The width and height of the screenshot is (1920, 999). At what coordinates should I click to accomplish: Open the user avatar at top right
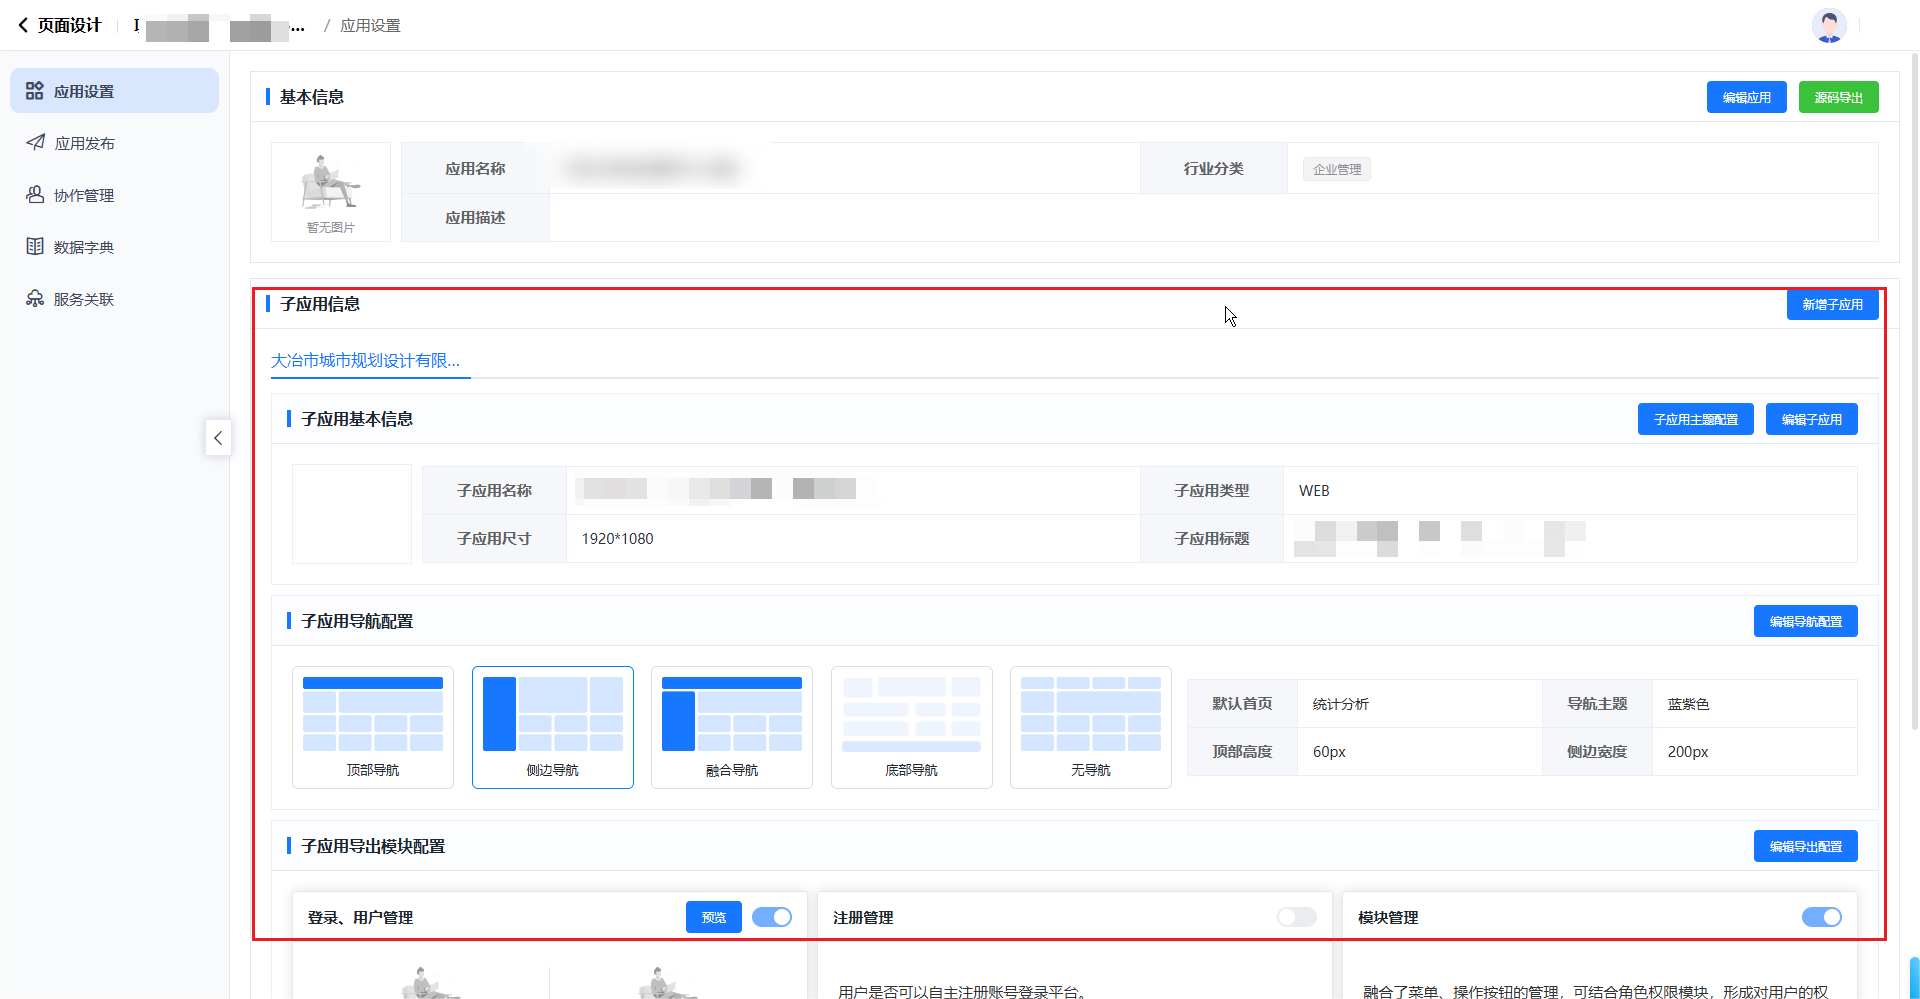[1829, 25]
